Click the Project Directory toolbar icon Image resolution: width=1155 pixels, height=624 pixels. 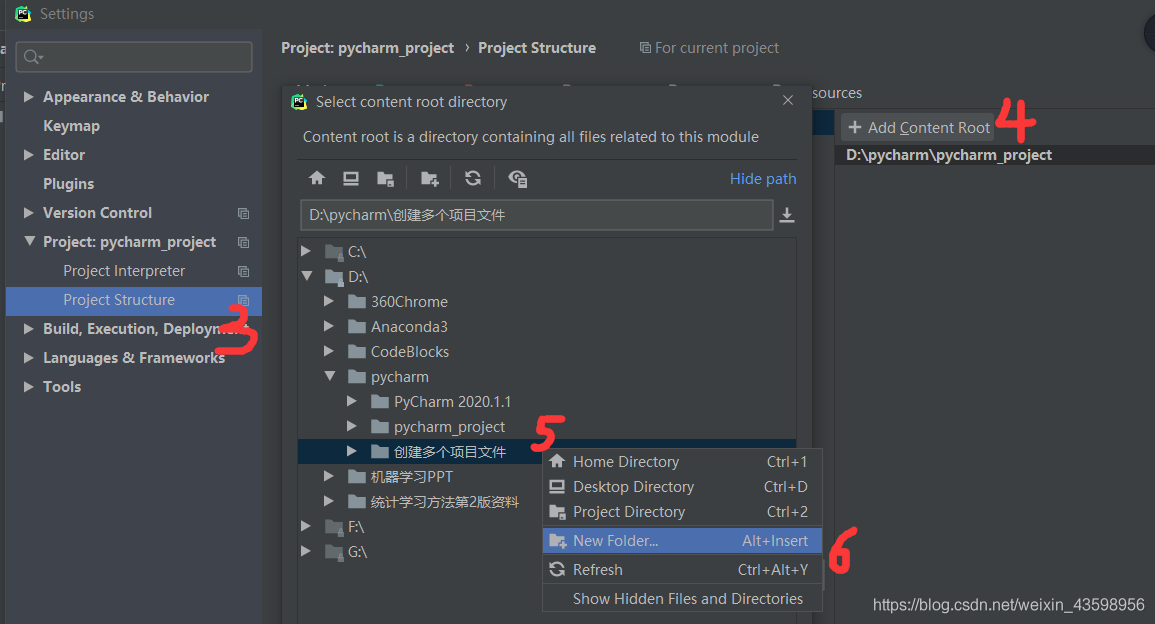(385, 178)
